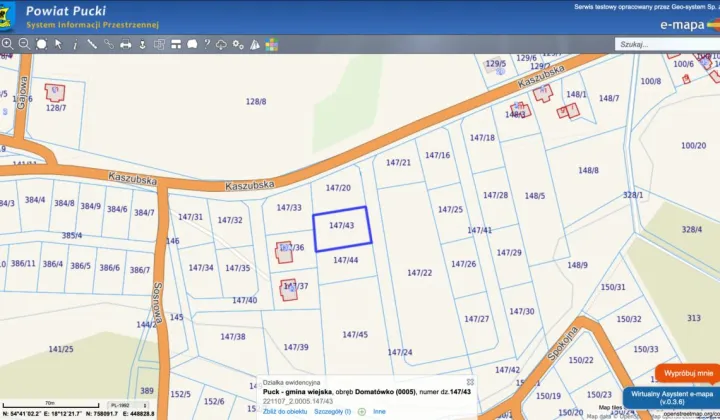The image size is (720, 420).
Task: Click parcel label 147/27
Action: click(x=476, y=319)
